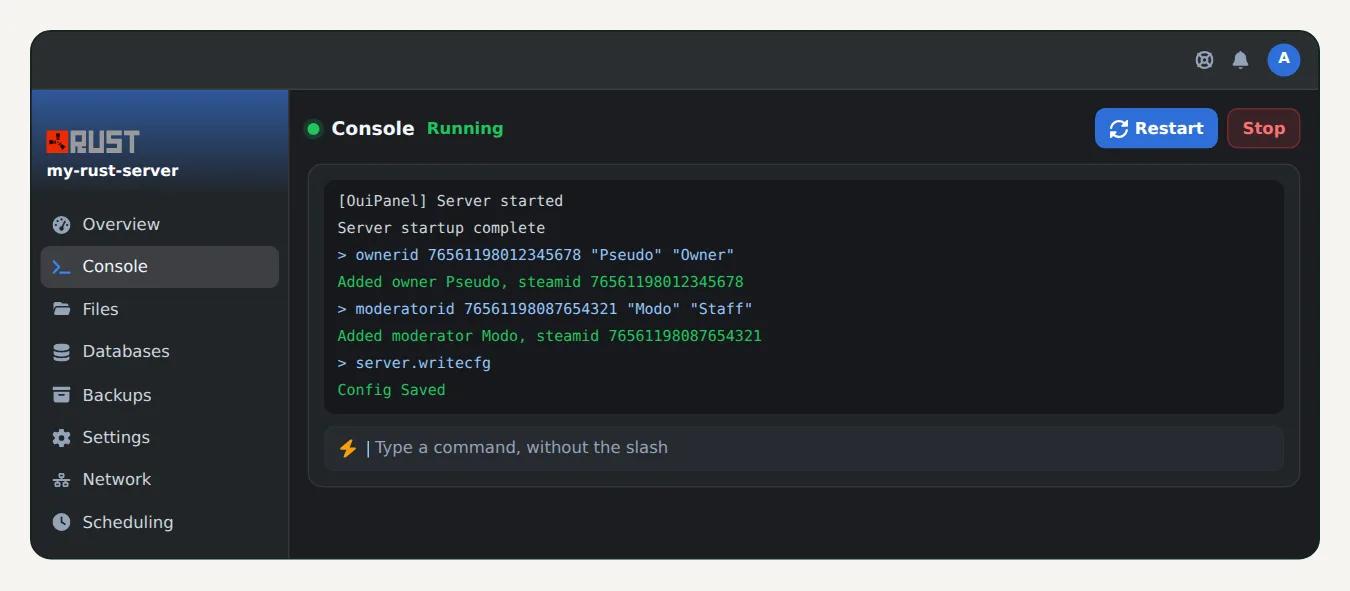Open the help lifebuoy icon
The width and height of the screenshot is (1350, 591).
coord(1204,60)
